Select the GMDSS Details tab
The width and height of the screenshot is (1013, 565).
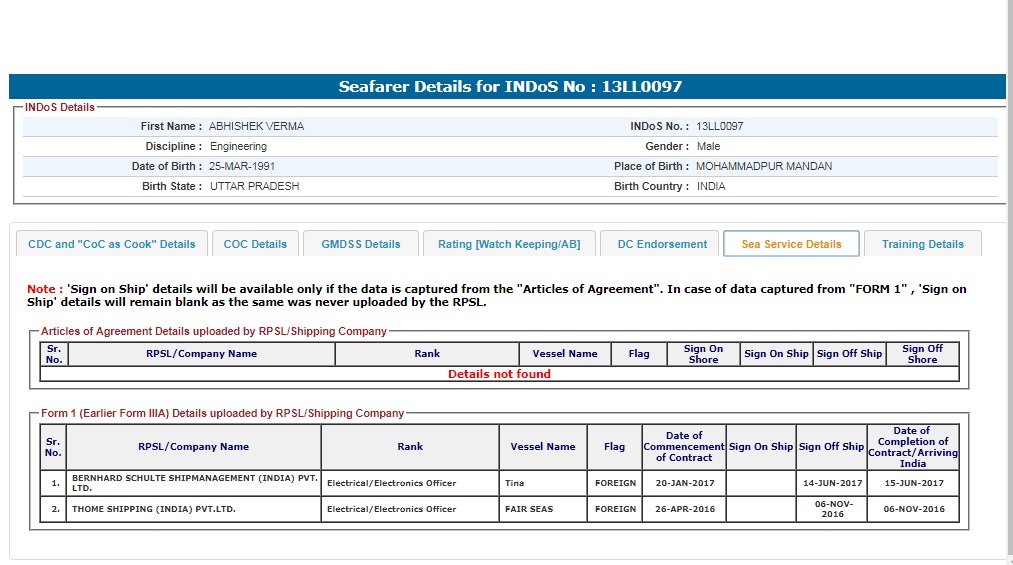point(361,244)
